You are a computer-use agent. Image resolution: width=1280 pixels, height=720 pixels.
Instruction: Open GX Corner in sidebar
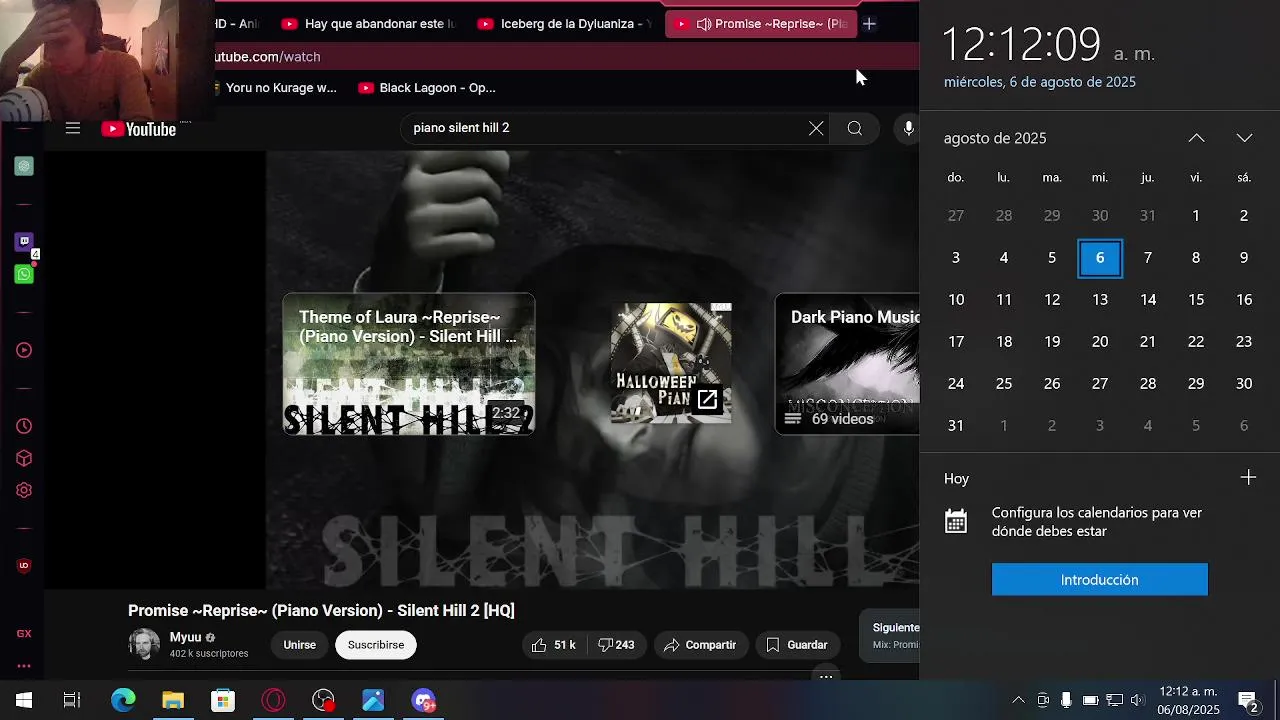[24, 634]
